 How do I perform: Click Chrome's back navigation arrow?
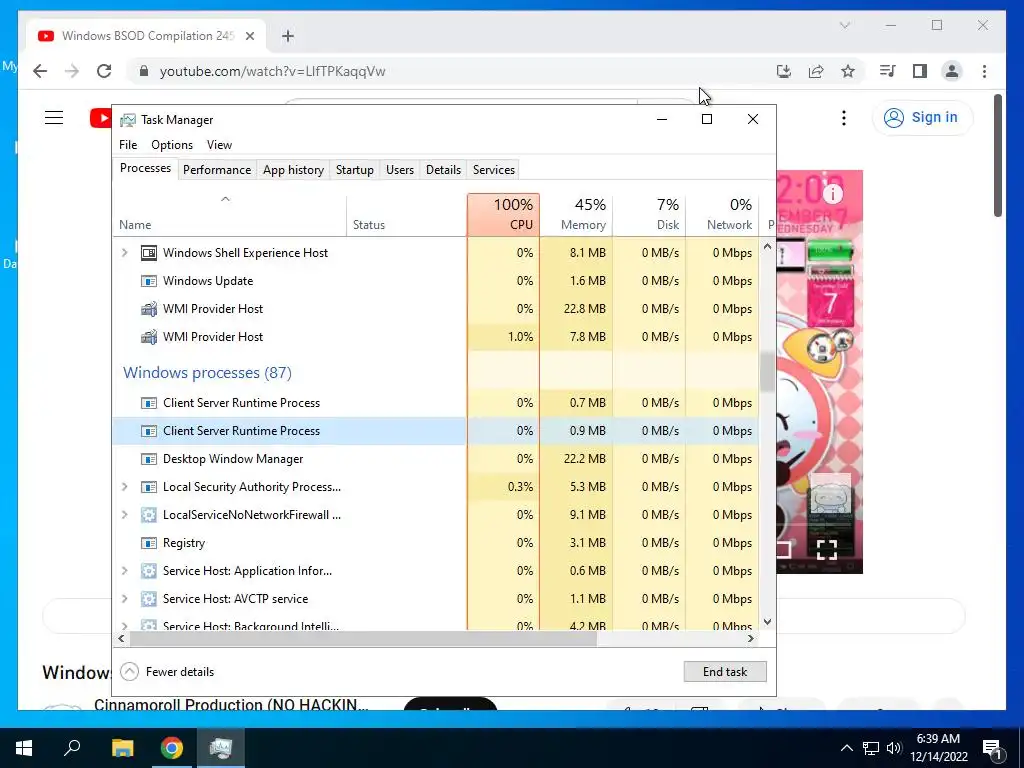point(40,71)
